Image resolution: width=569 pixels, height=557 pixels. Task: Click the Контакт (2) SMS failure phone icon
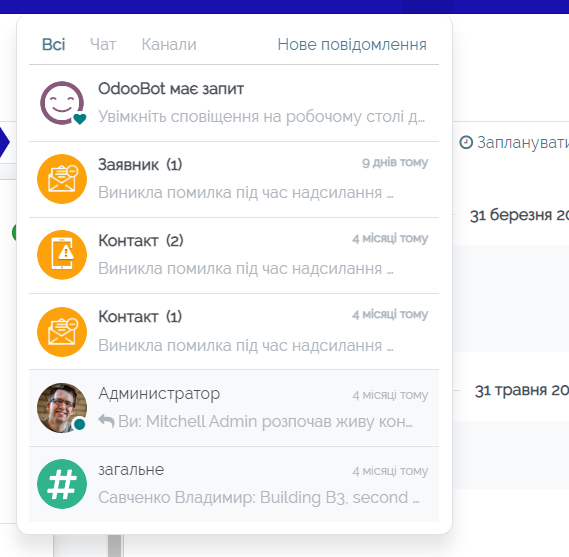(x=62, y=255)
